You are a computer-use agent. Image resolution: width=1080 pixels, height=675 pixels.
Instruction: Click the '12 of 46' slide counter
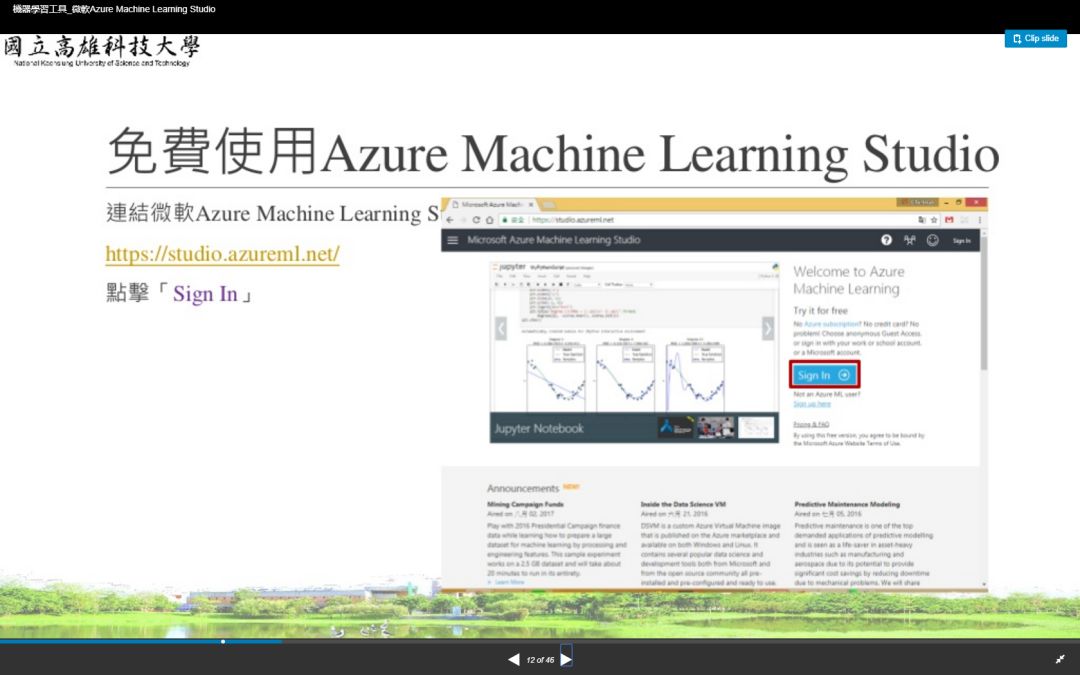(540, 660)
